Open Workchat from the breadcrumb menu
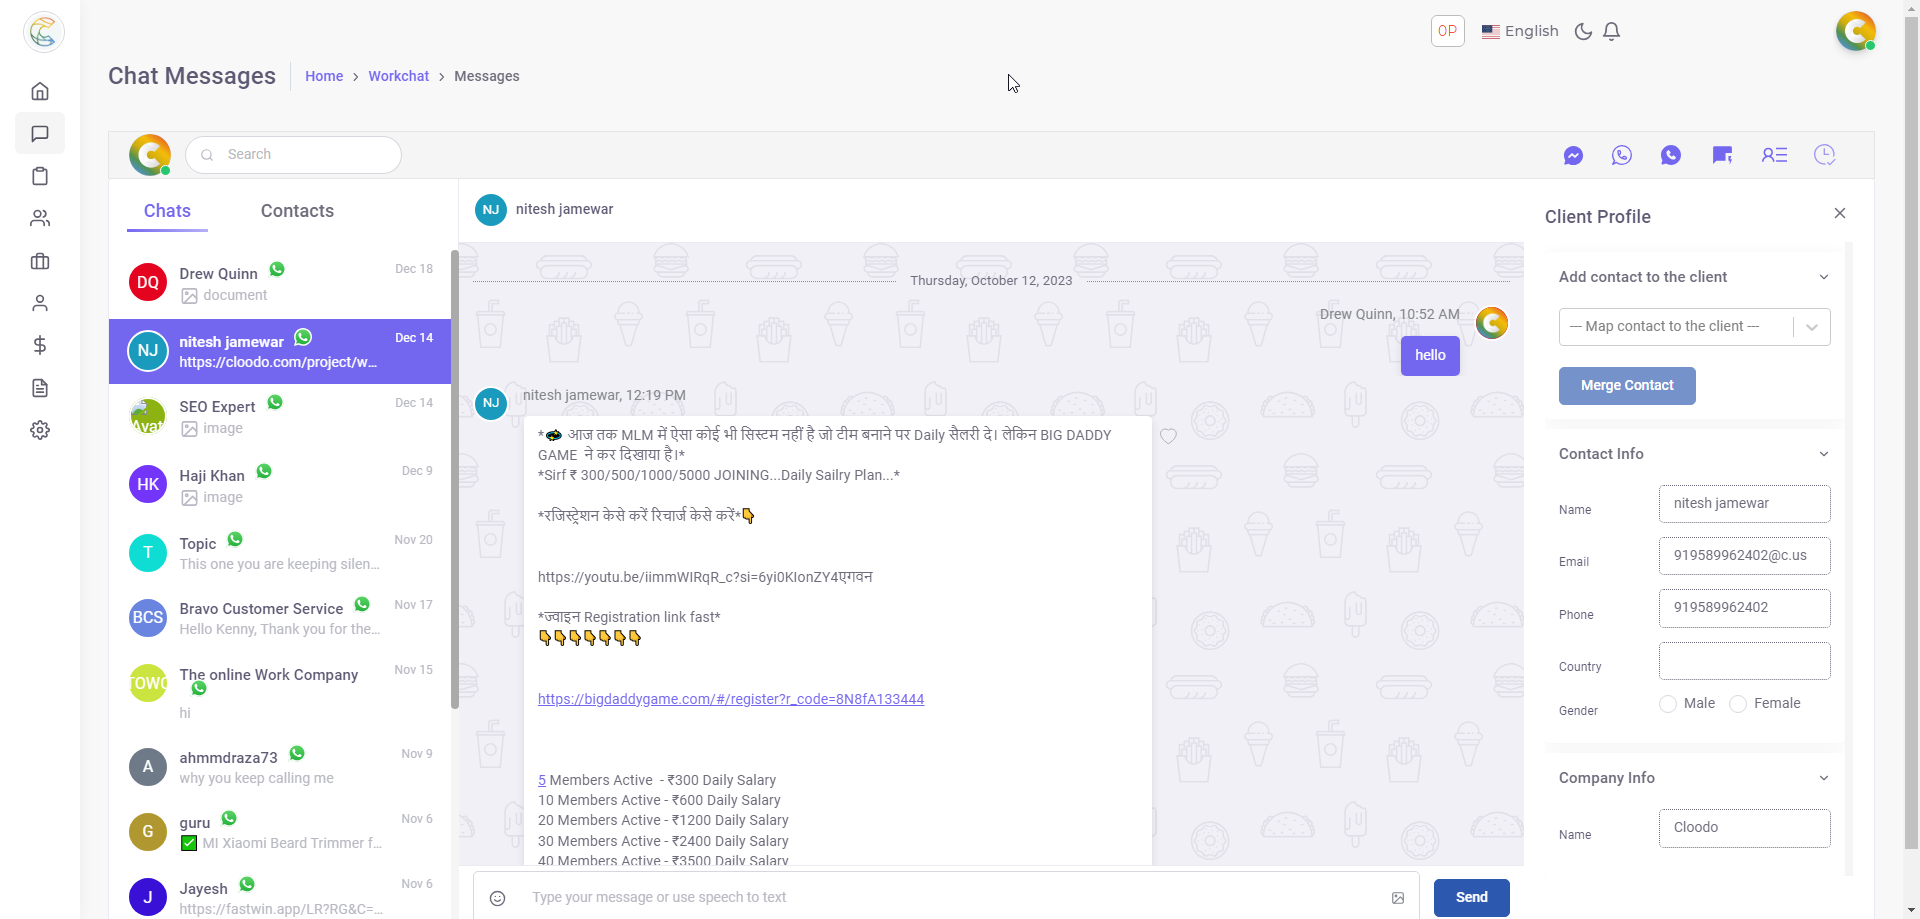Viewport: 1920px width, 919px height. pos(398,76)
